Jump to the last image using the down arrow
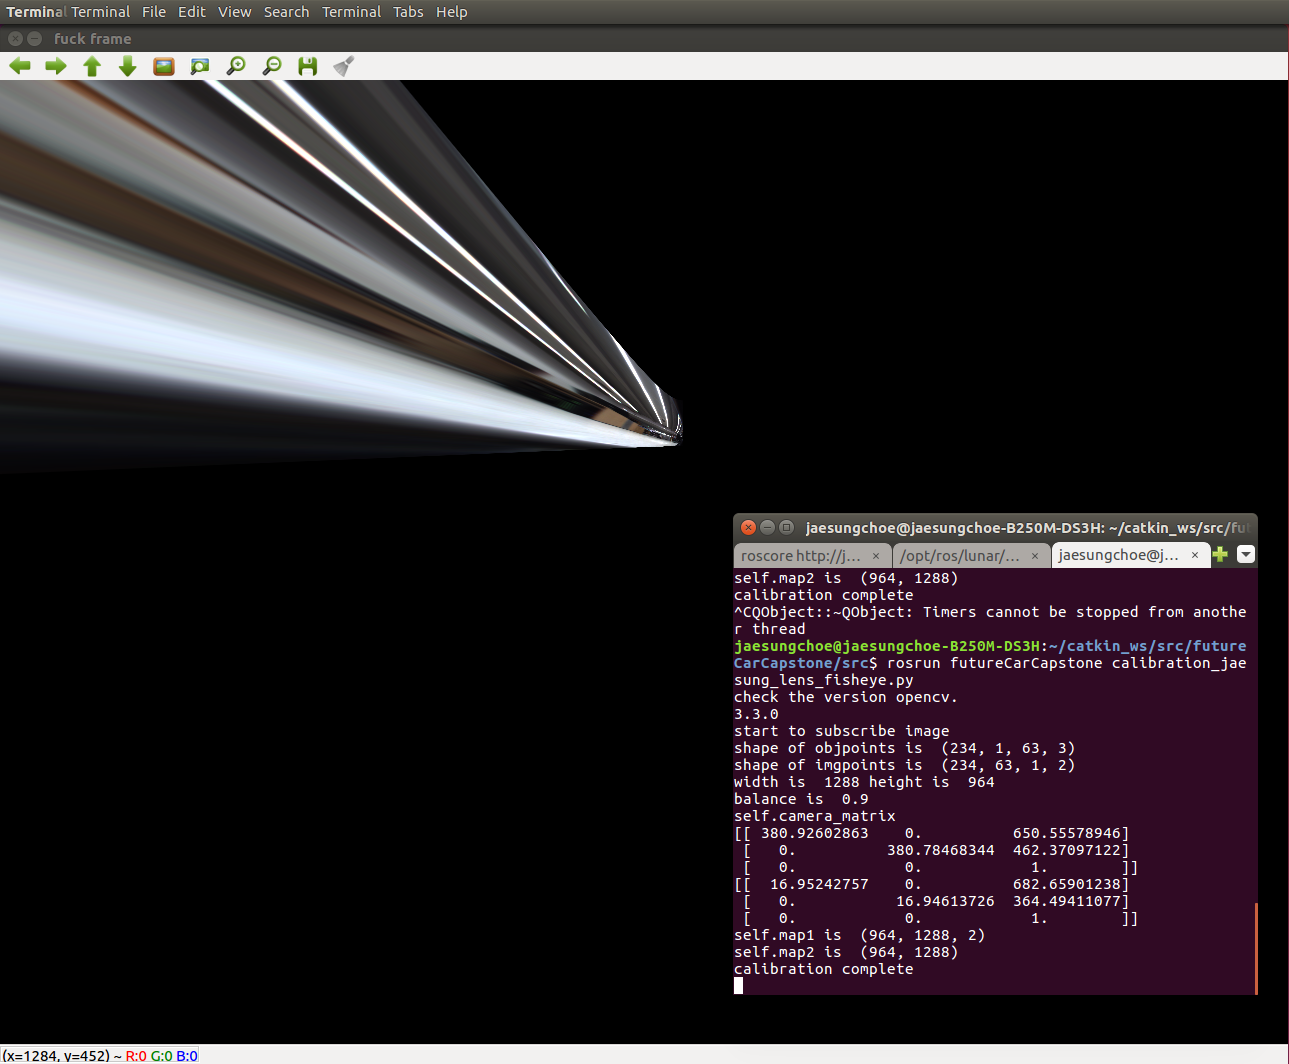This screenshot has width=1289, height=1064. pyautogui.click(x=127, y=66)
